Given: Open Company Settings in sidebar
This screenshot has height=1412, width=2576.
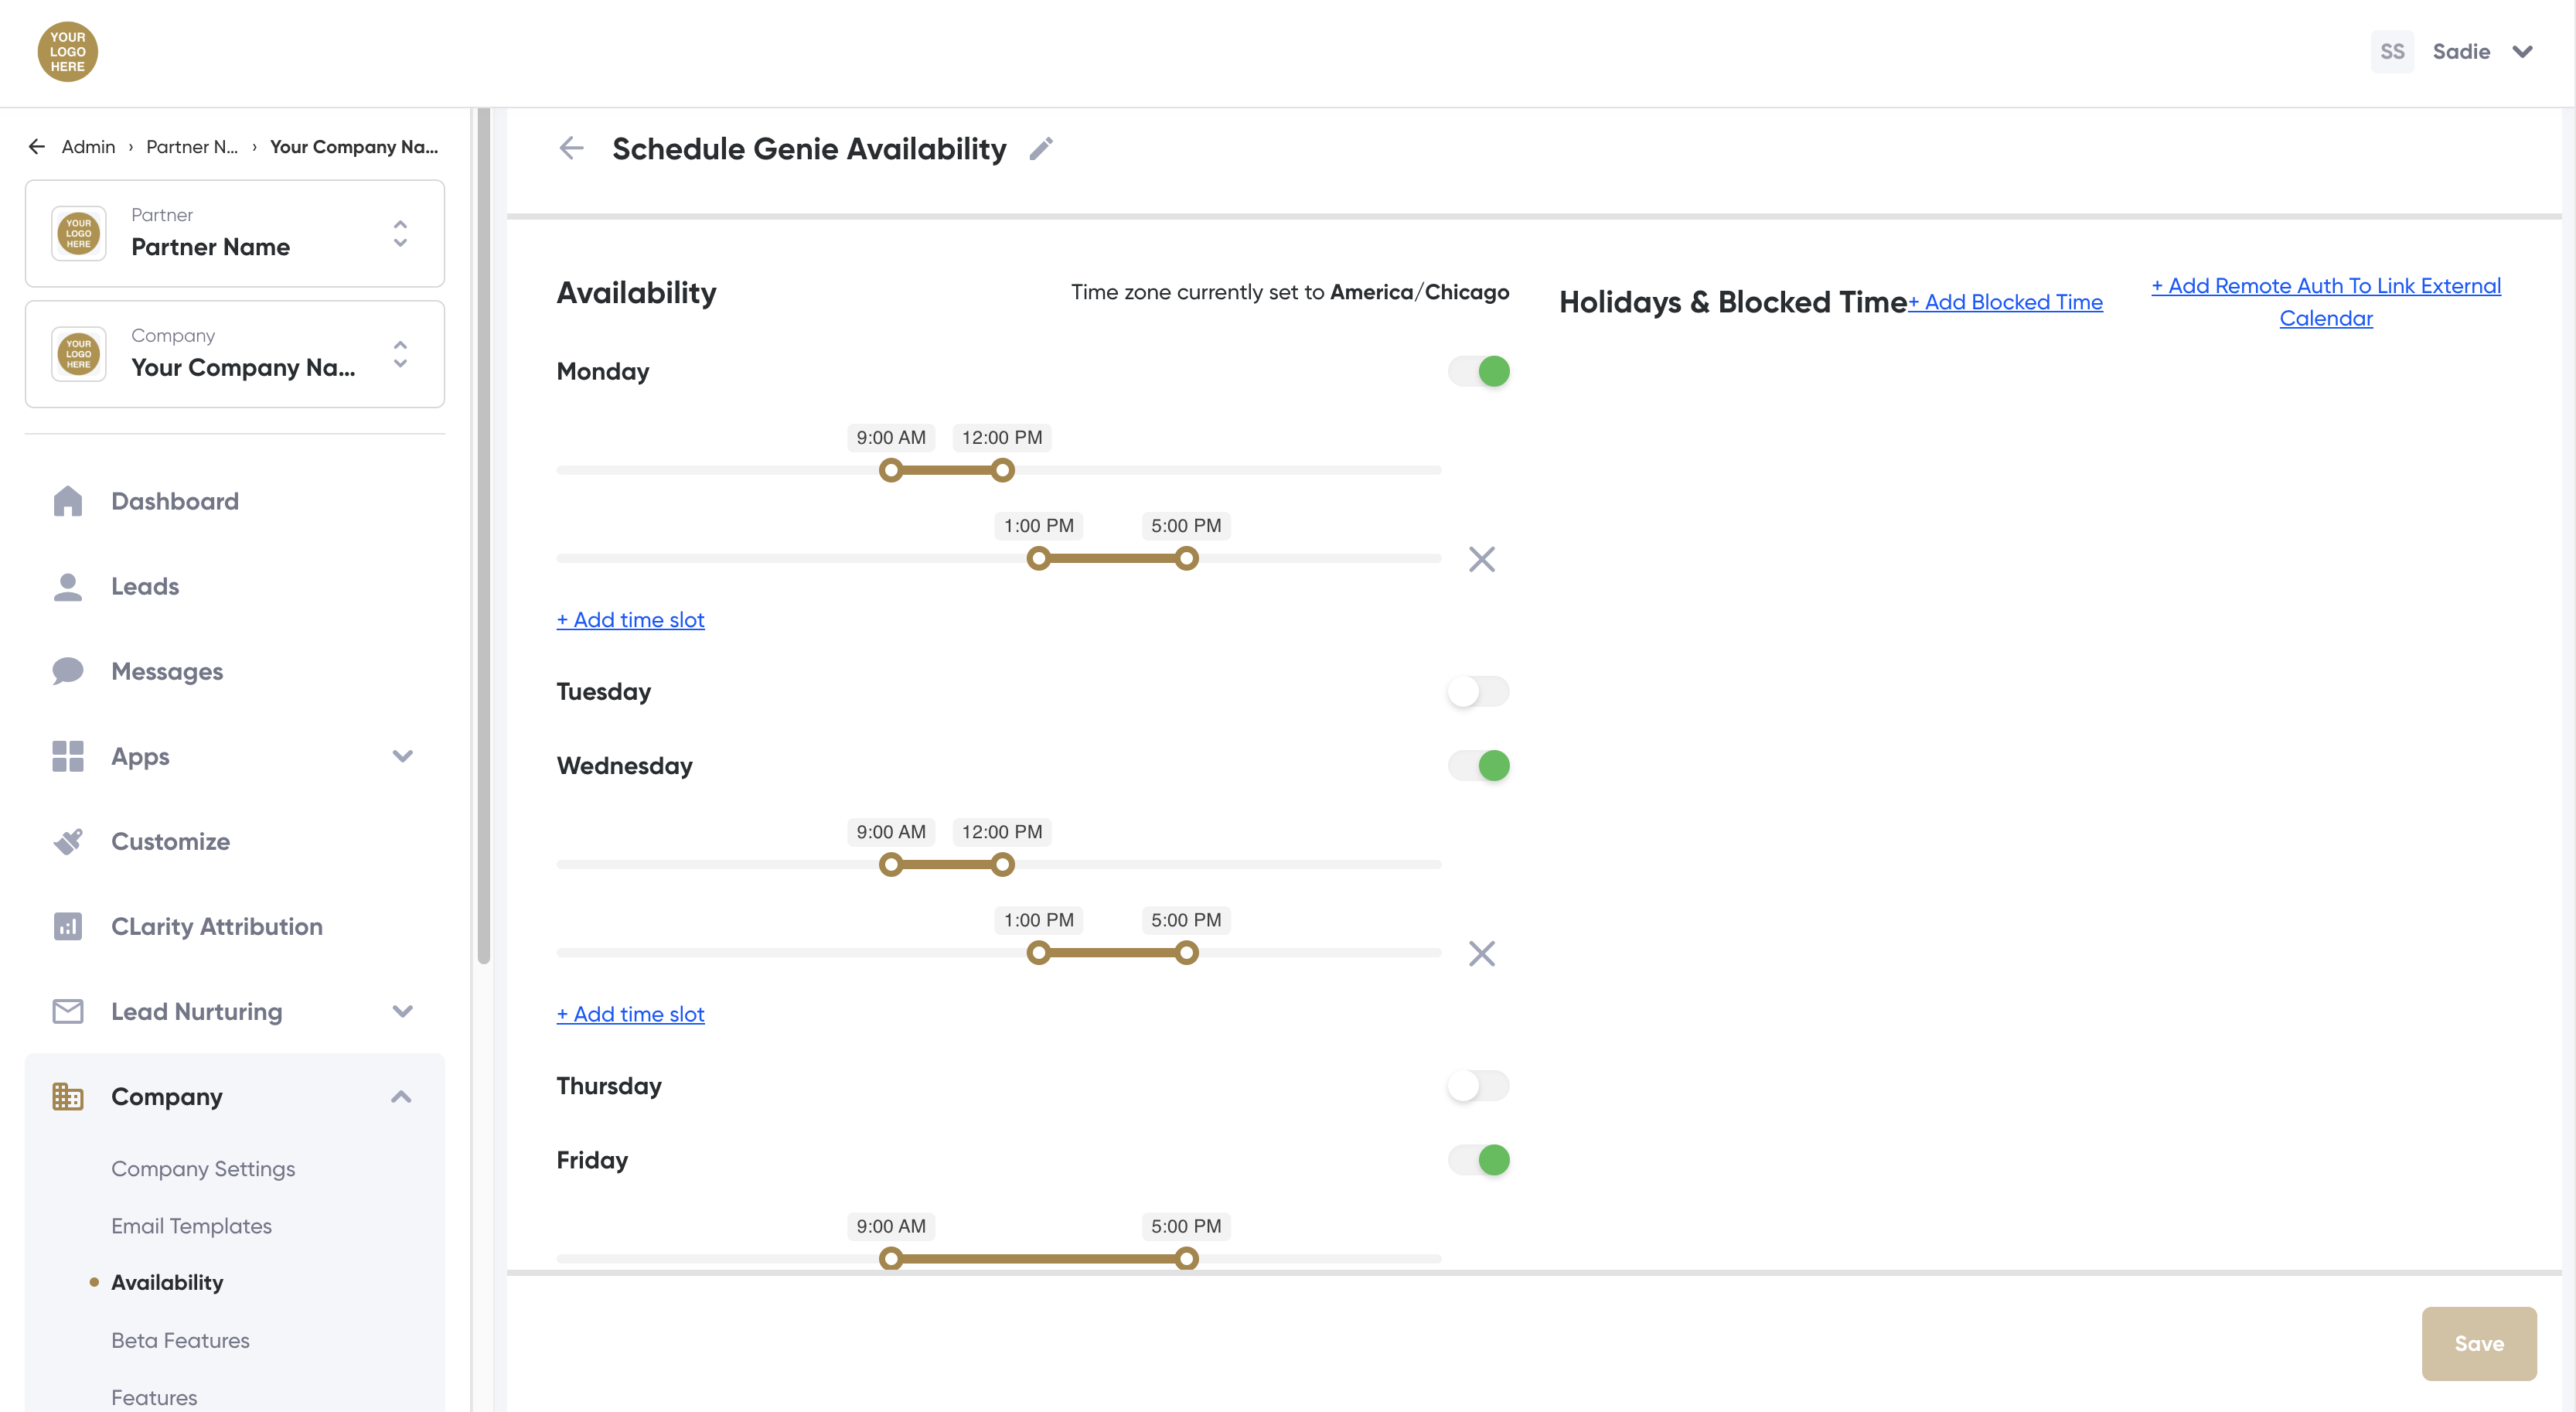Looking at the screenshot, I should coord(203,1168).
